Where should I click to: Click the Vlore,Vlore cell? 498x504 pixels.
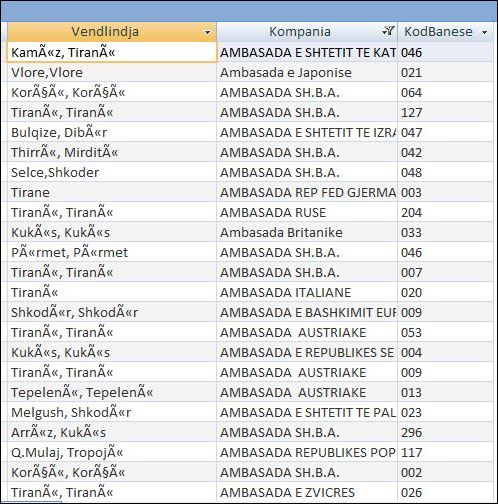pos(112,72)
